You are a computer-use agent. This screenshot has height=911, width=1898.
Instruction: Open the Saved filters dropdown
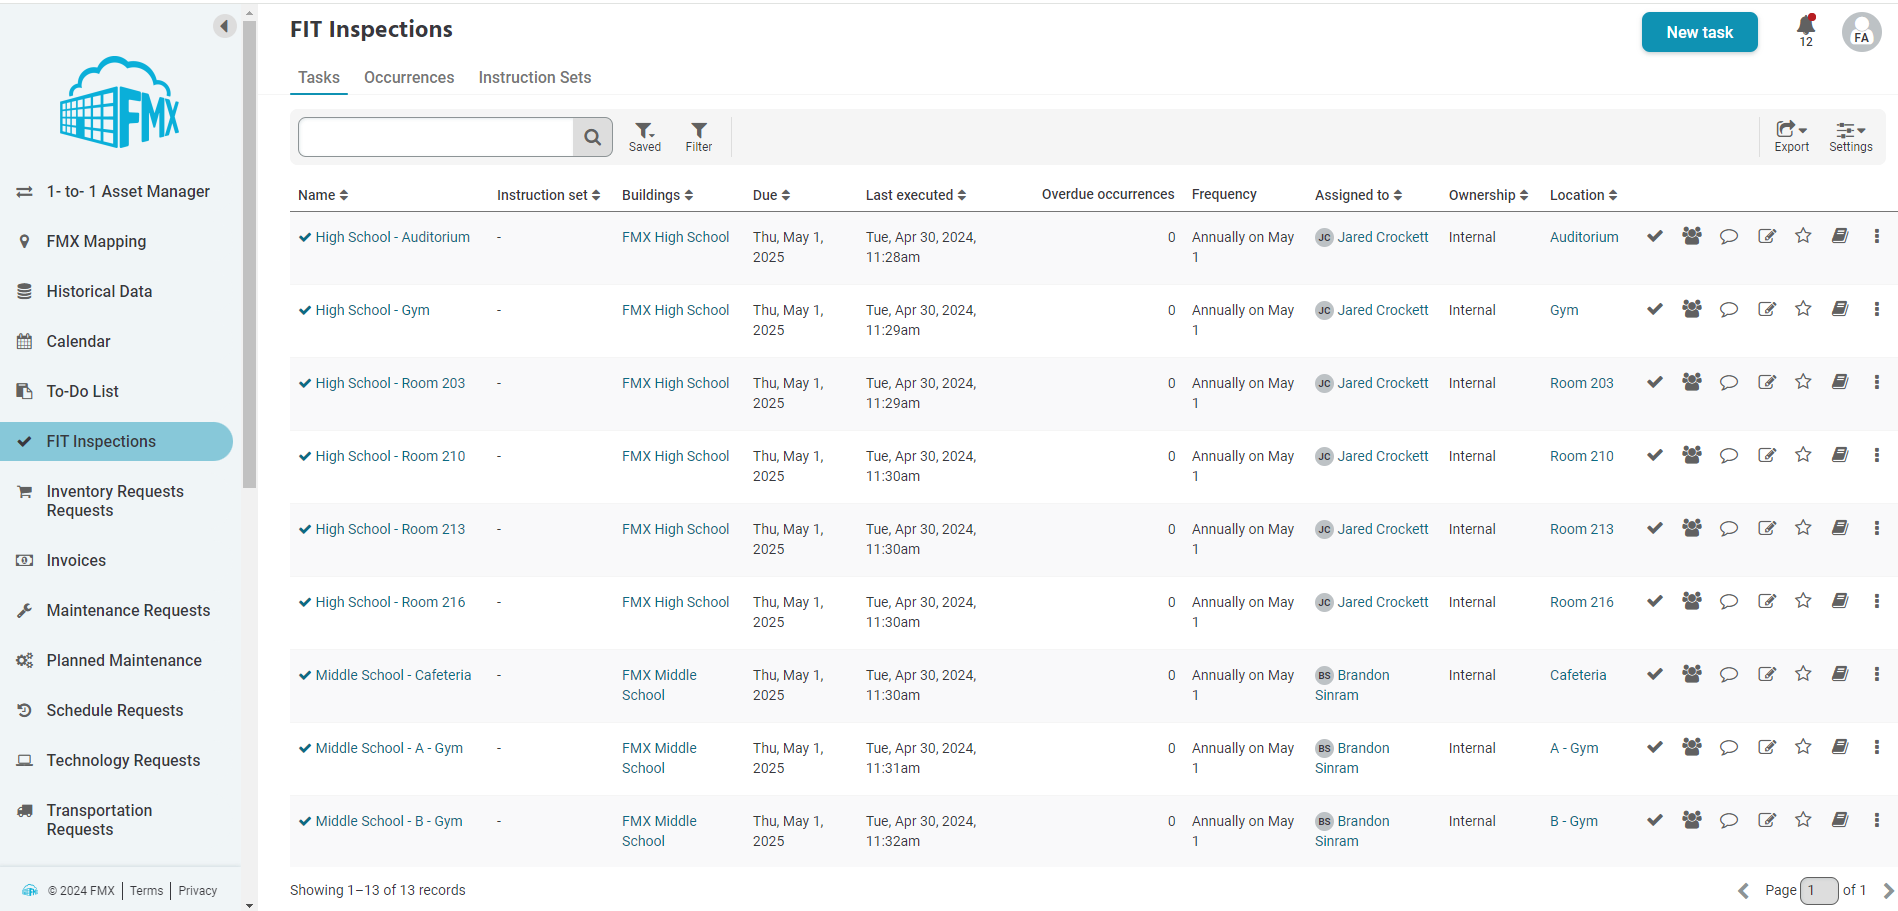click(x=645, y=137)
